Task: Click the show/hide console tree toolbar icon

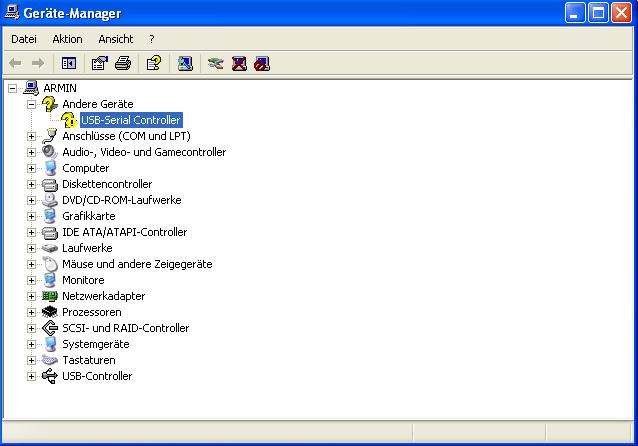Action: (69, 63)
